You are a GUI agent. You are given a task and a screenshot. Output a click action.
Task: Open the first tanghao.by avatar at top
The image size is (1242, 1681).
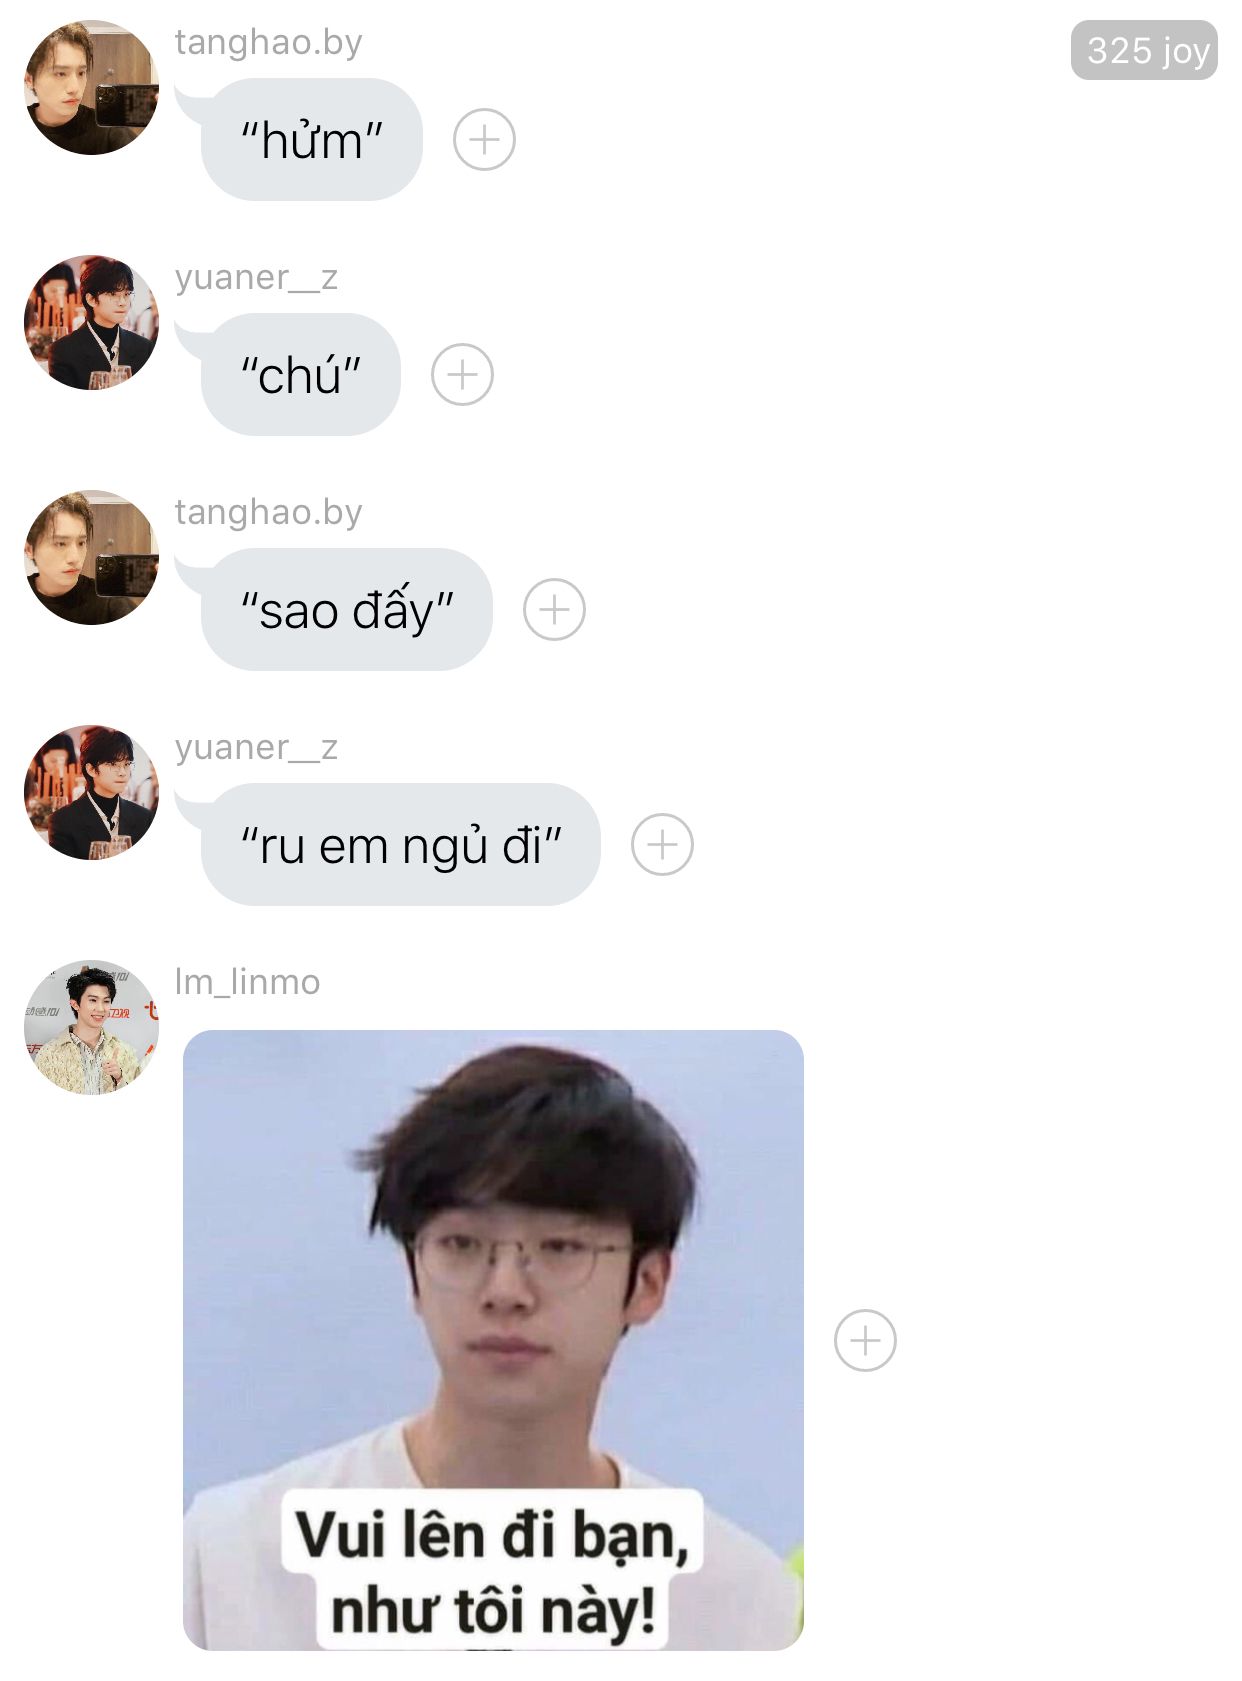(x=91, y=87)
